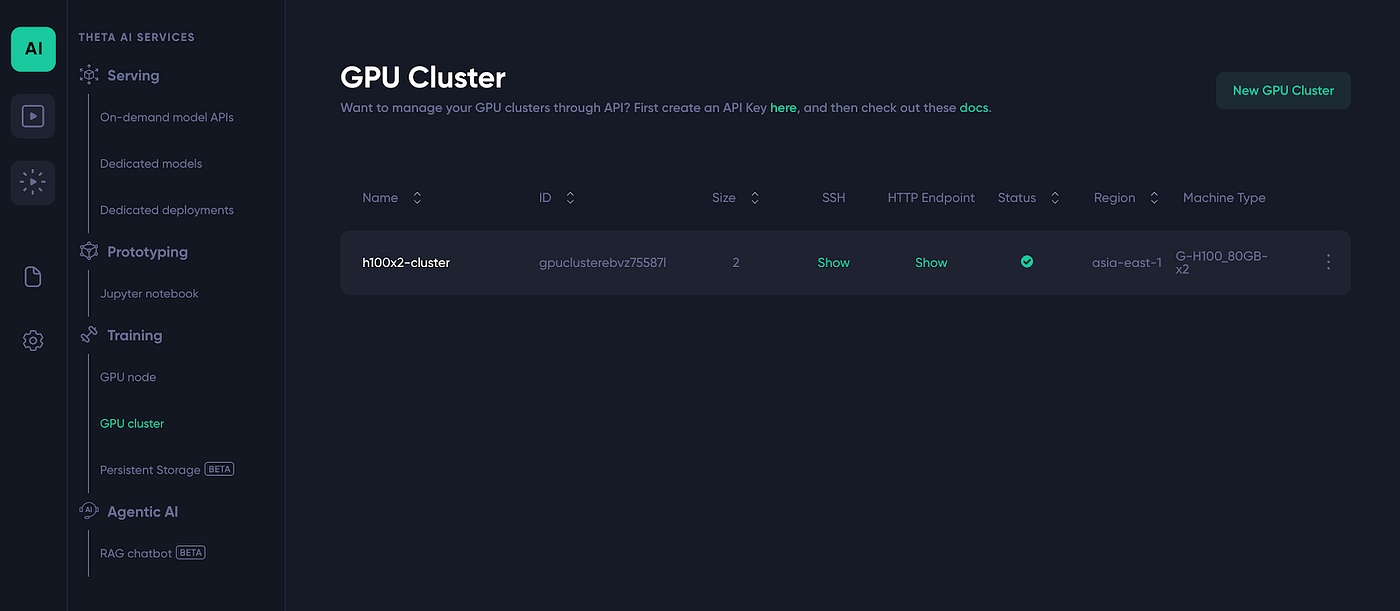Sort the table by Status column
Image resolution: width=1400 pixels, height=611 pixels.
click(x=1055, y=198)
